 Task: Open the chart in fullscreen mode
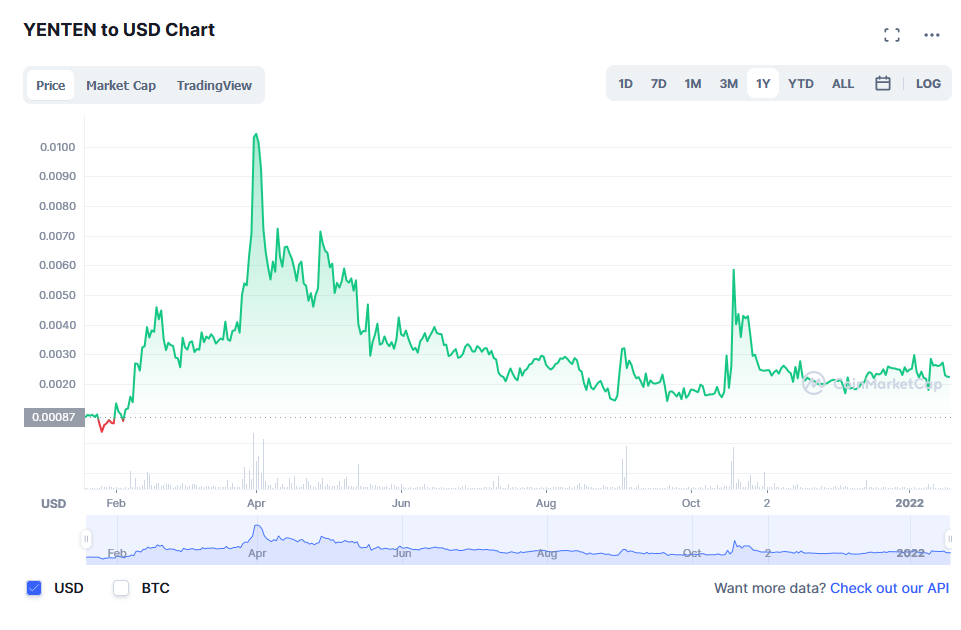[892, 35]
